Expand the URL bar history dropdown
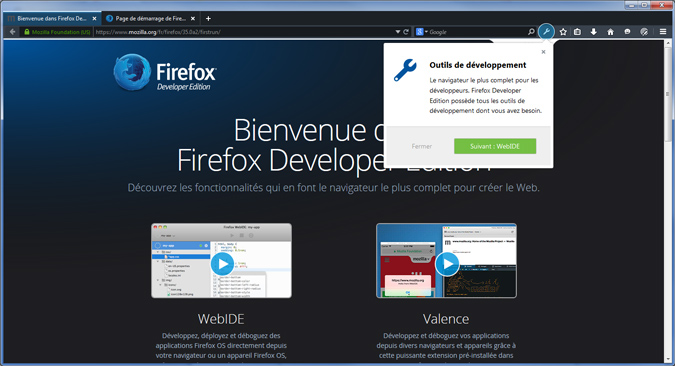675x366 pixels. [x=398, y=32]
